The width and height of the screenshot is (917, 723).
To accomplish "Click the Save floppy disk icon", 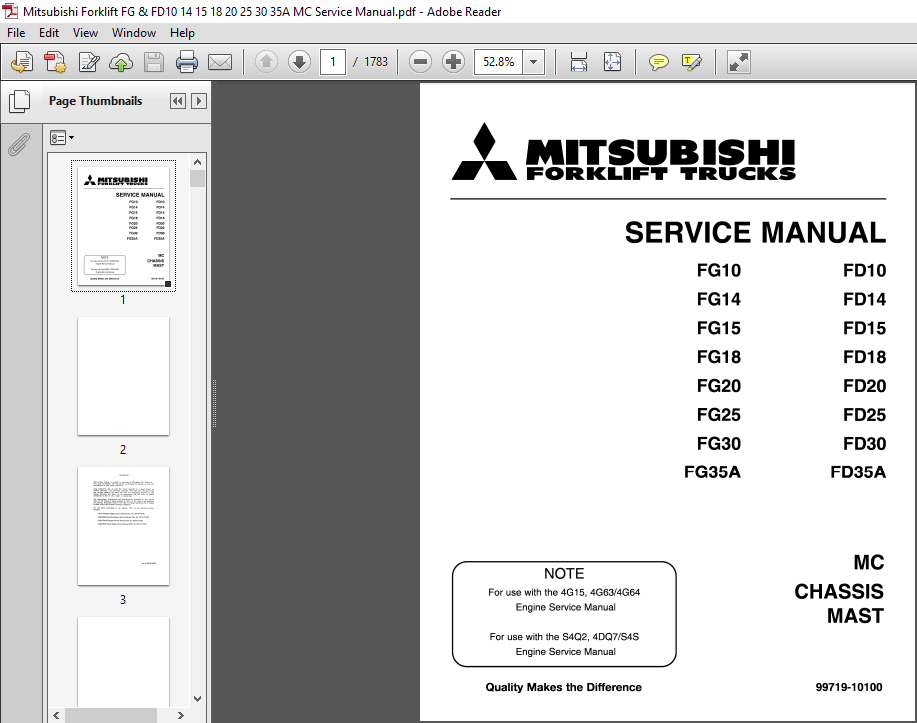I will point(154,62).
